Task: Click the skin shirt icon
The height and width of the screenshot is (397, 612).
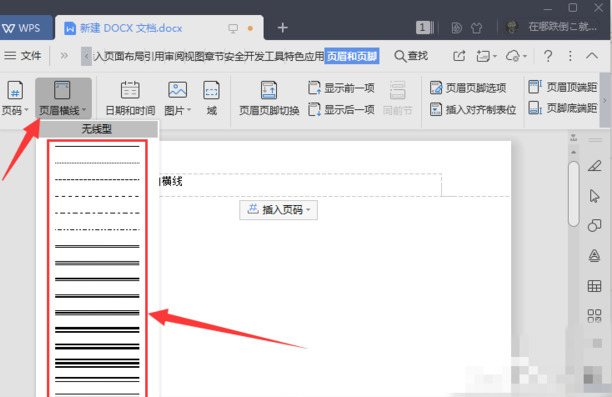Action: tap(477, 28)
